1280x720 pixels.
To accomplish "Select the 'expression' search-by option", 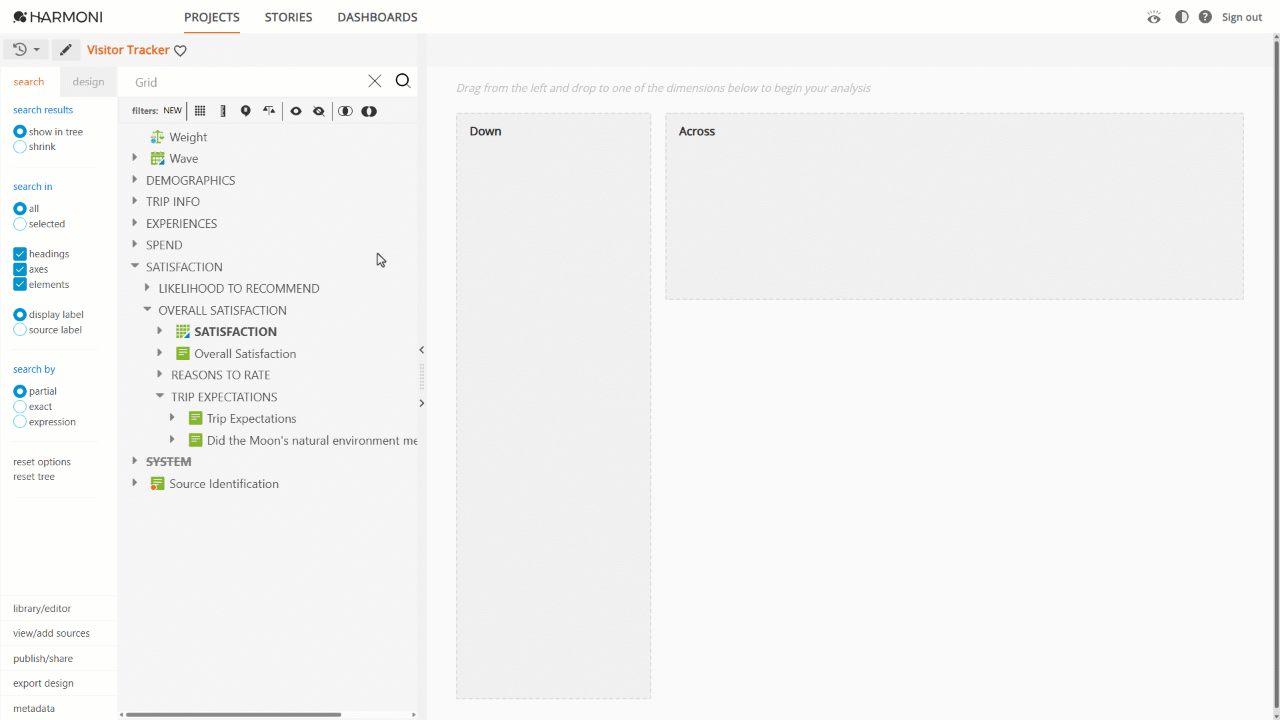I will [20, 422].
